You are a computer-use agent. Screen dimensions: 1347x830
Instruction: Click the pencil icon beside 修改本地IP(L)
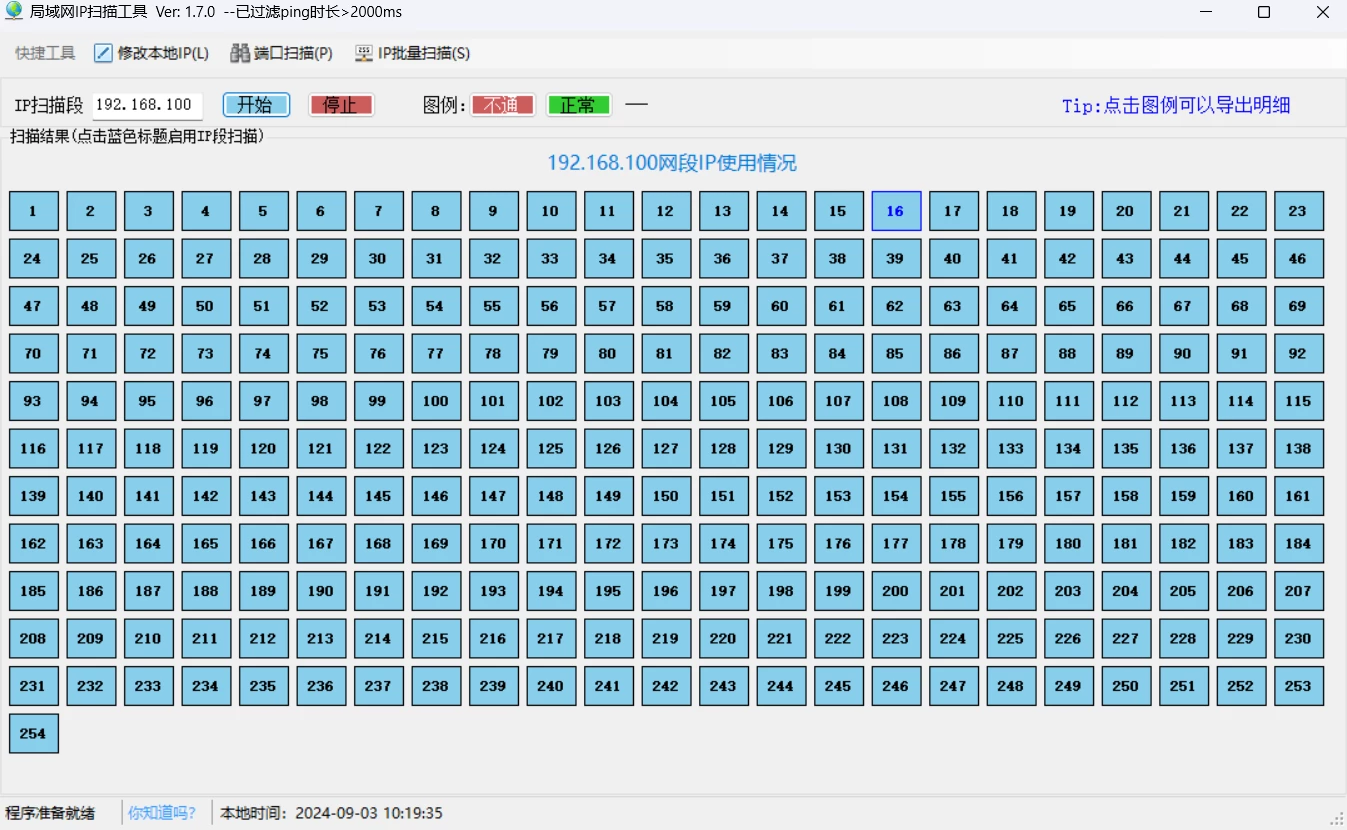tap(103, 53)
